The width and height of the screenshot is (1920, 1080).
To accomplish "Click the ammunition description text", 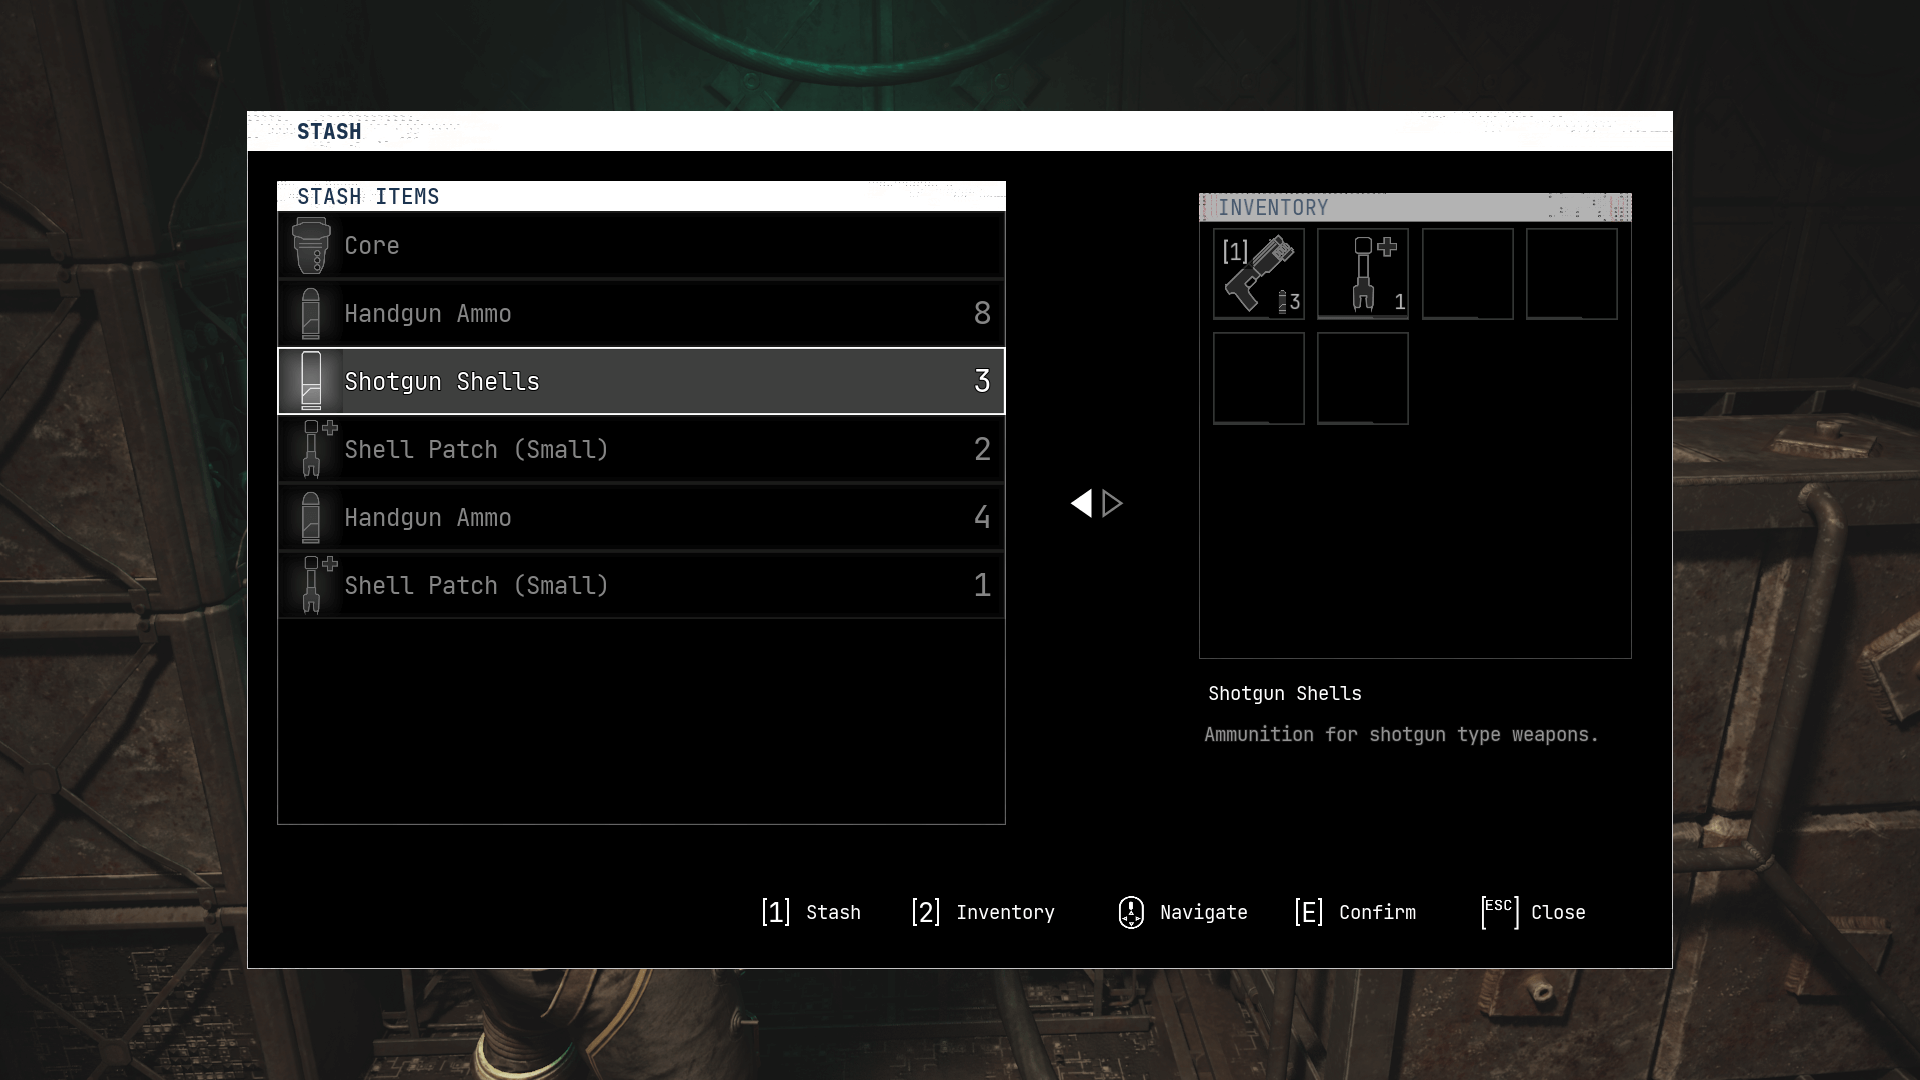I will point(1401,734).
